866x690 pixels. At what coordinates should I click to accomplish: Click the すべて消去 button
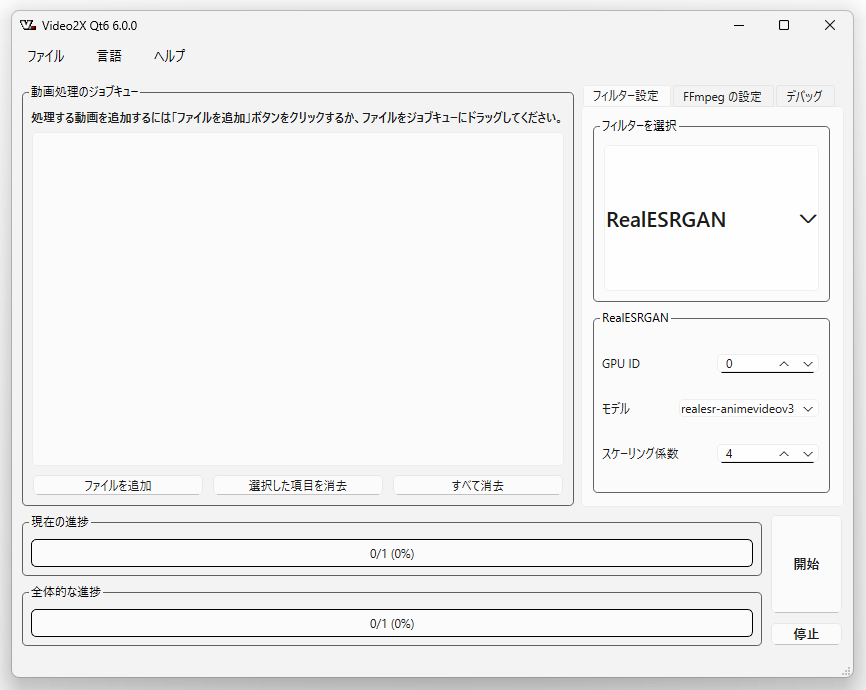[x=478, y=485]
